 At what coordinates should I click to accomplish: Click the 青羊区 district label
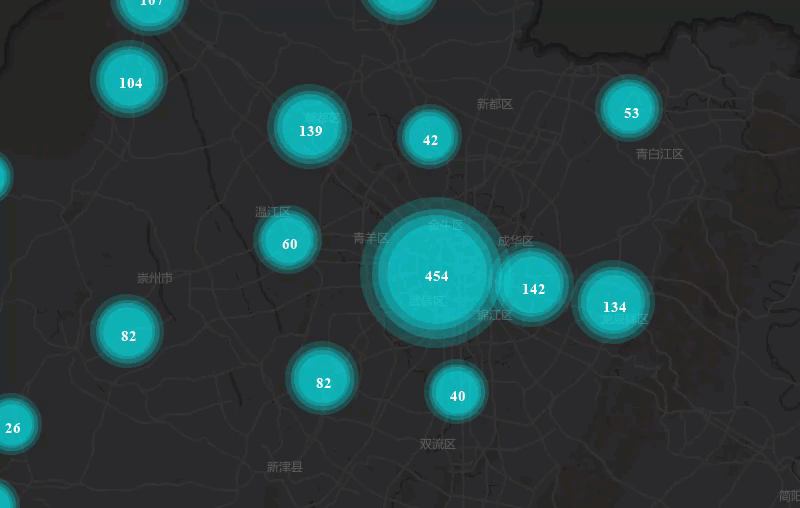[x=370, y=238]
